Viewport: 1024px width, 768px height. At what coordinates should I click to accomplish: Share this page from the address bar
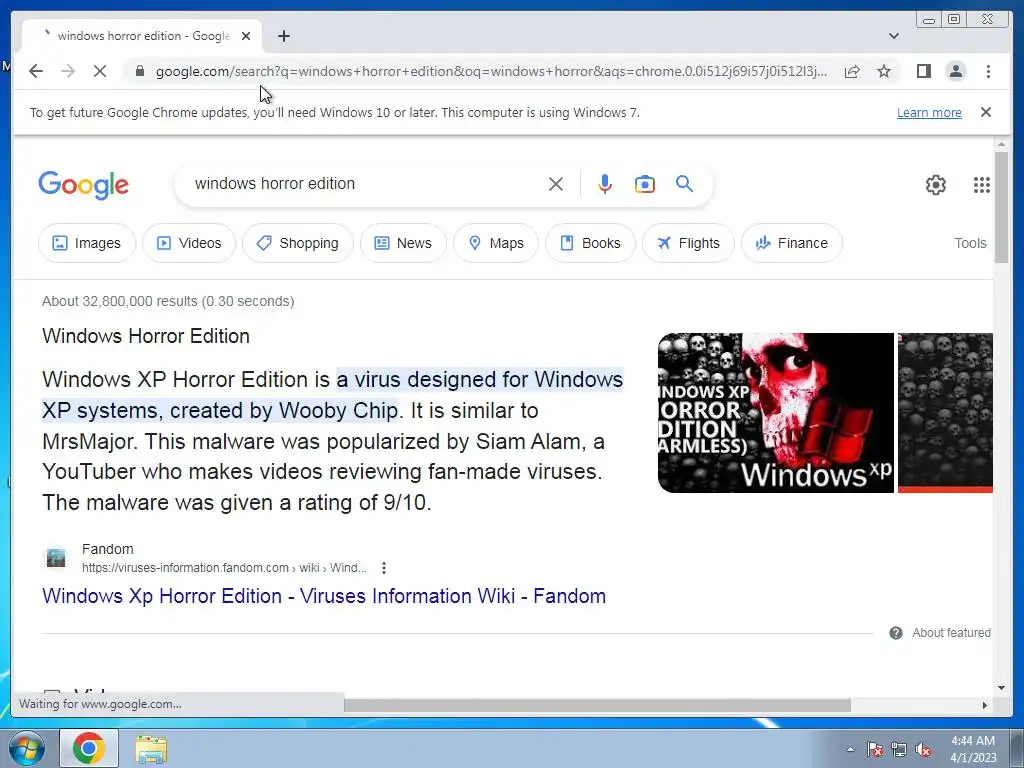click(x=852, y=71)
